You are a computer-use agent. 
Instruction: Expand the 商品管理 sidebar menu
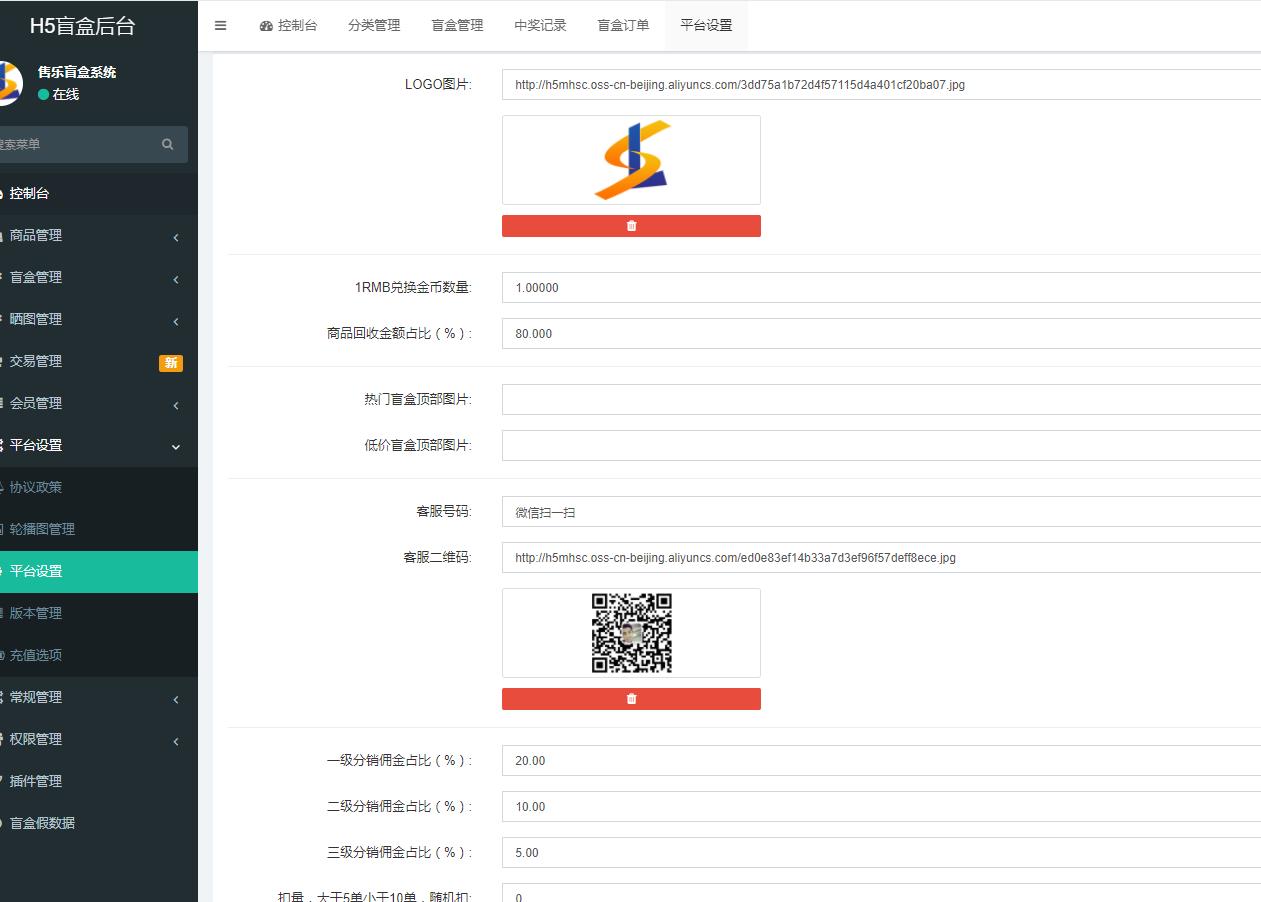coord(99,236)
